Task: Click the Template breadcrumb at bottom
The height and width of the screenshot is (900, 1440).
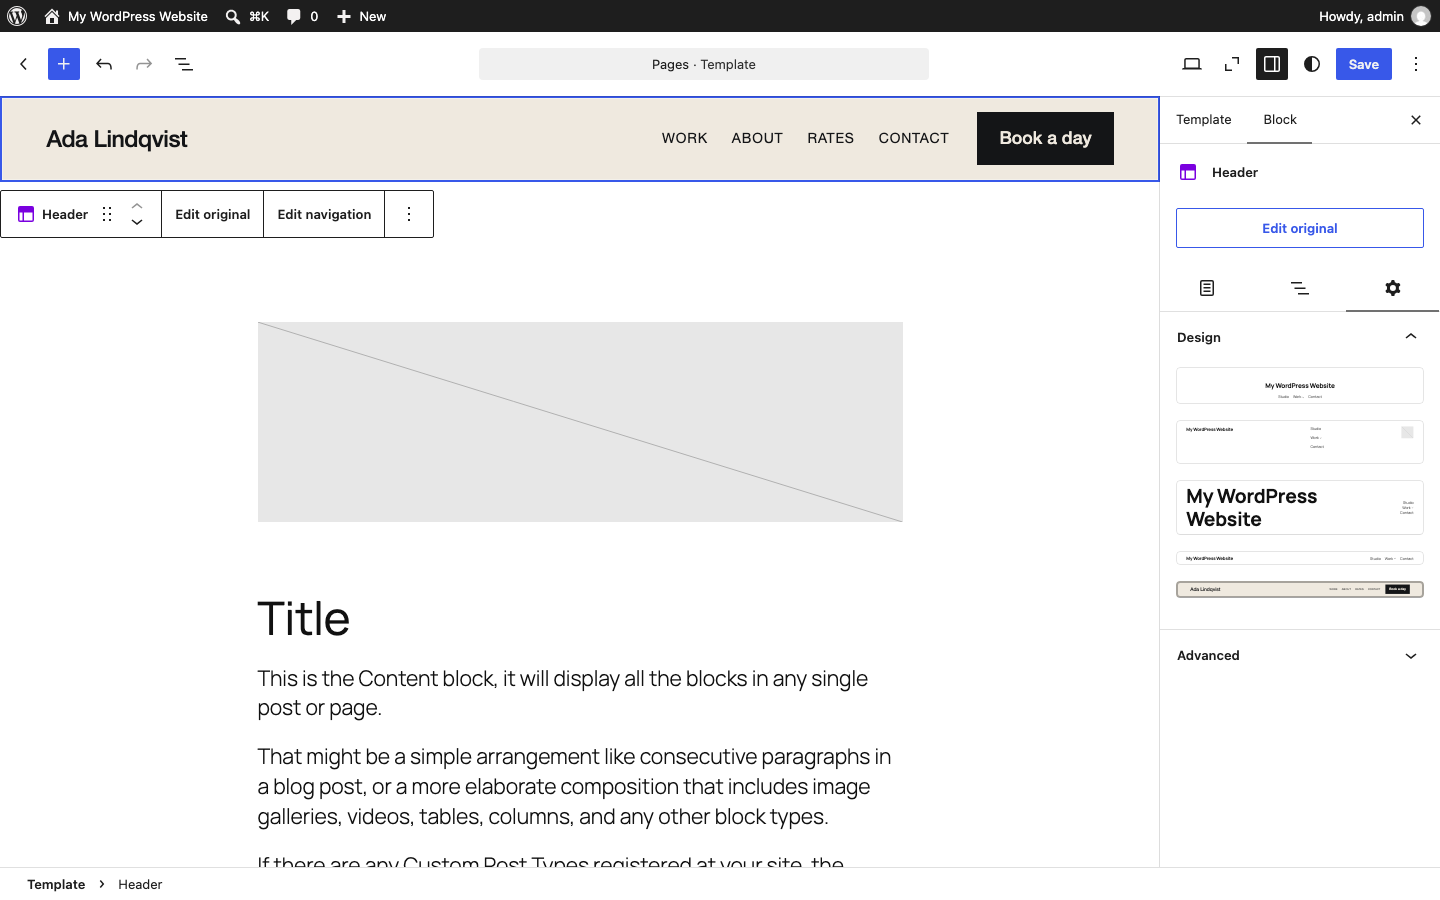Action: click(x=56, y=884)
